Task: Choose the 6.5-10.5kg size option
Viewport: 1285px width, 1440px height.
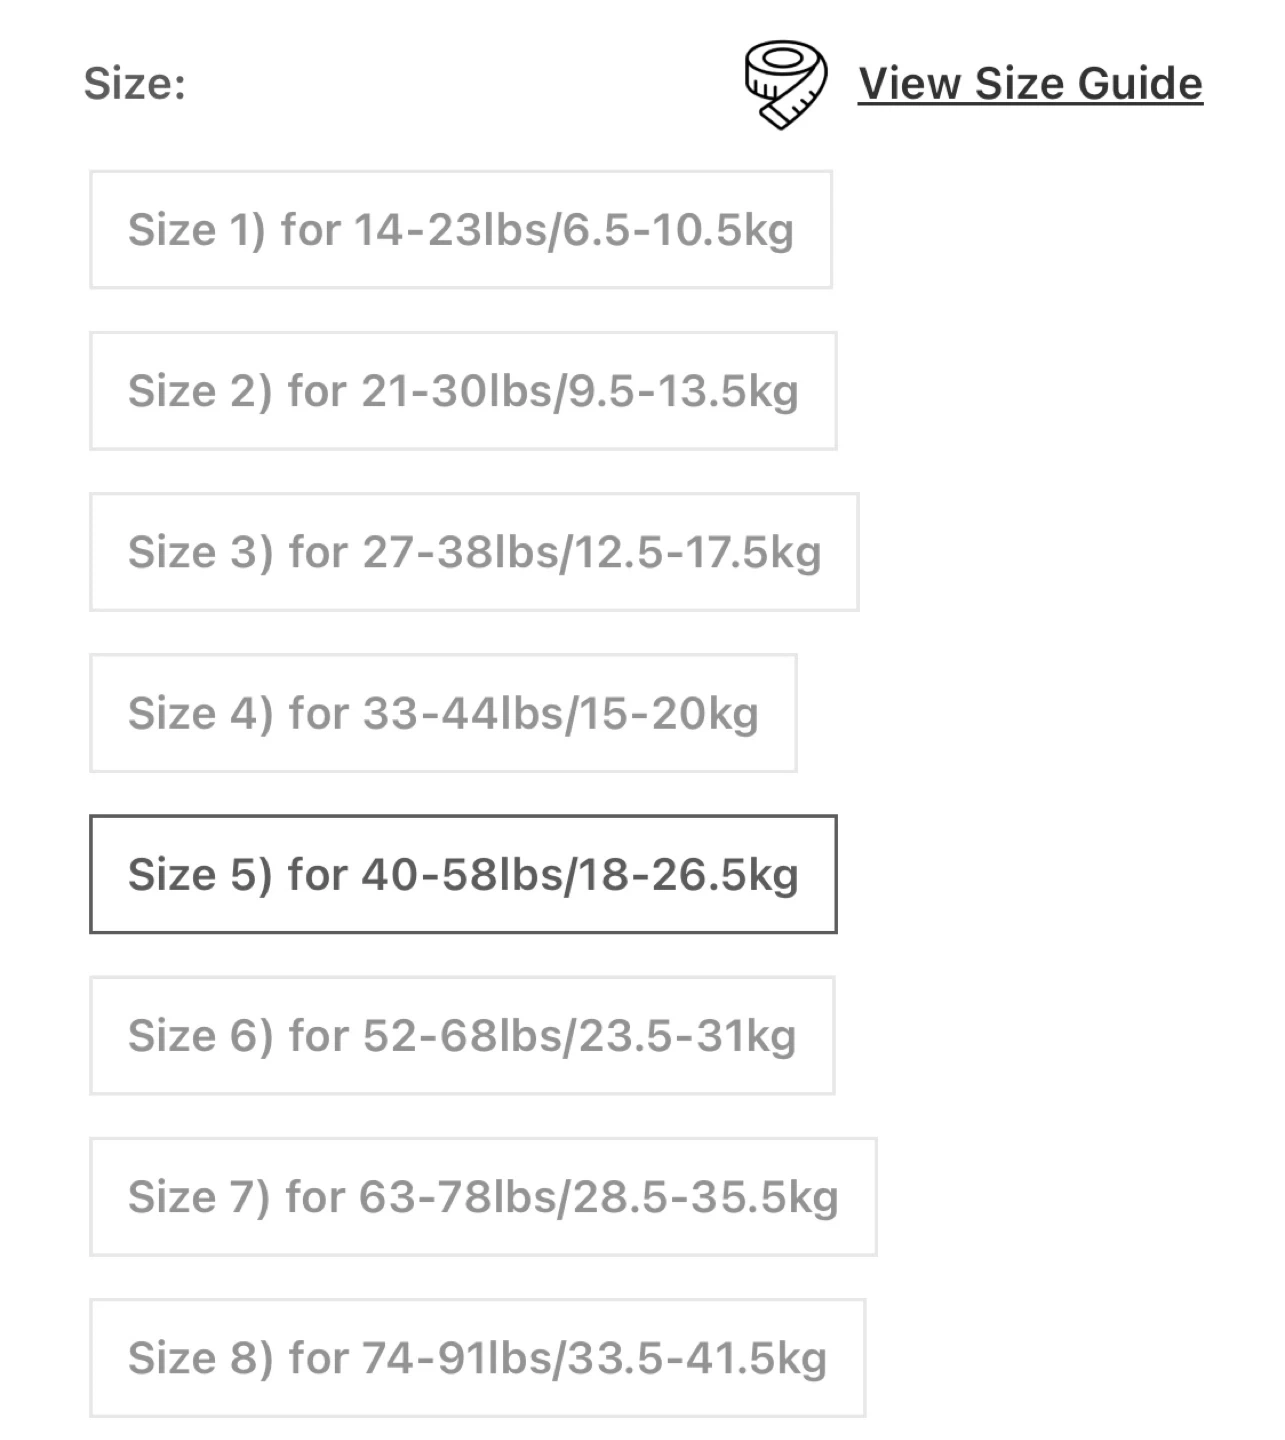Action: point(461,230)
